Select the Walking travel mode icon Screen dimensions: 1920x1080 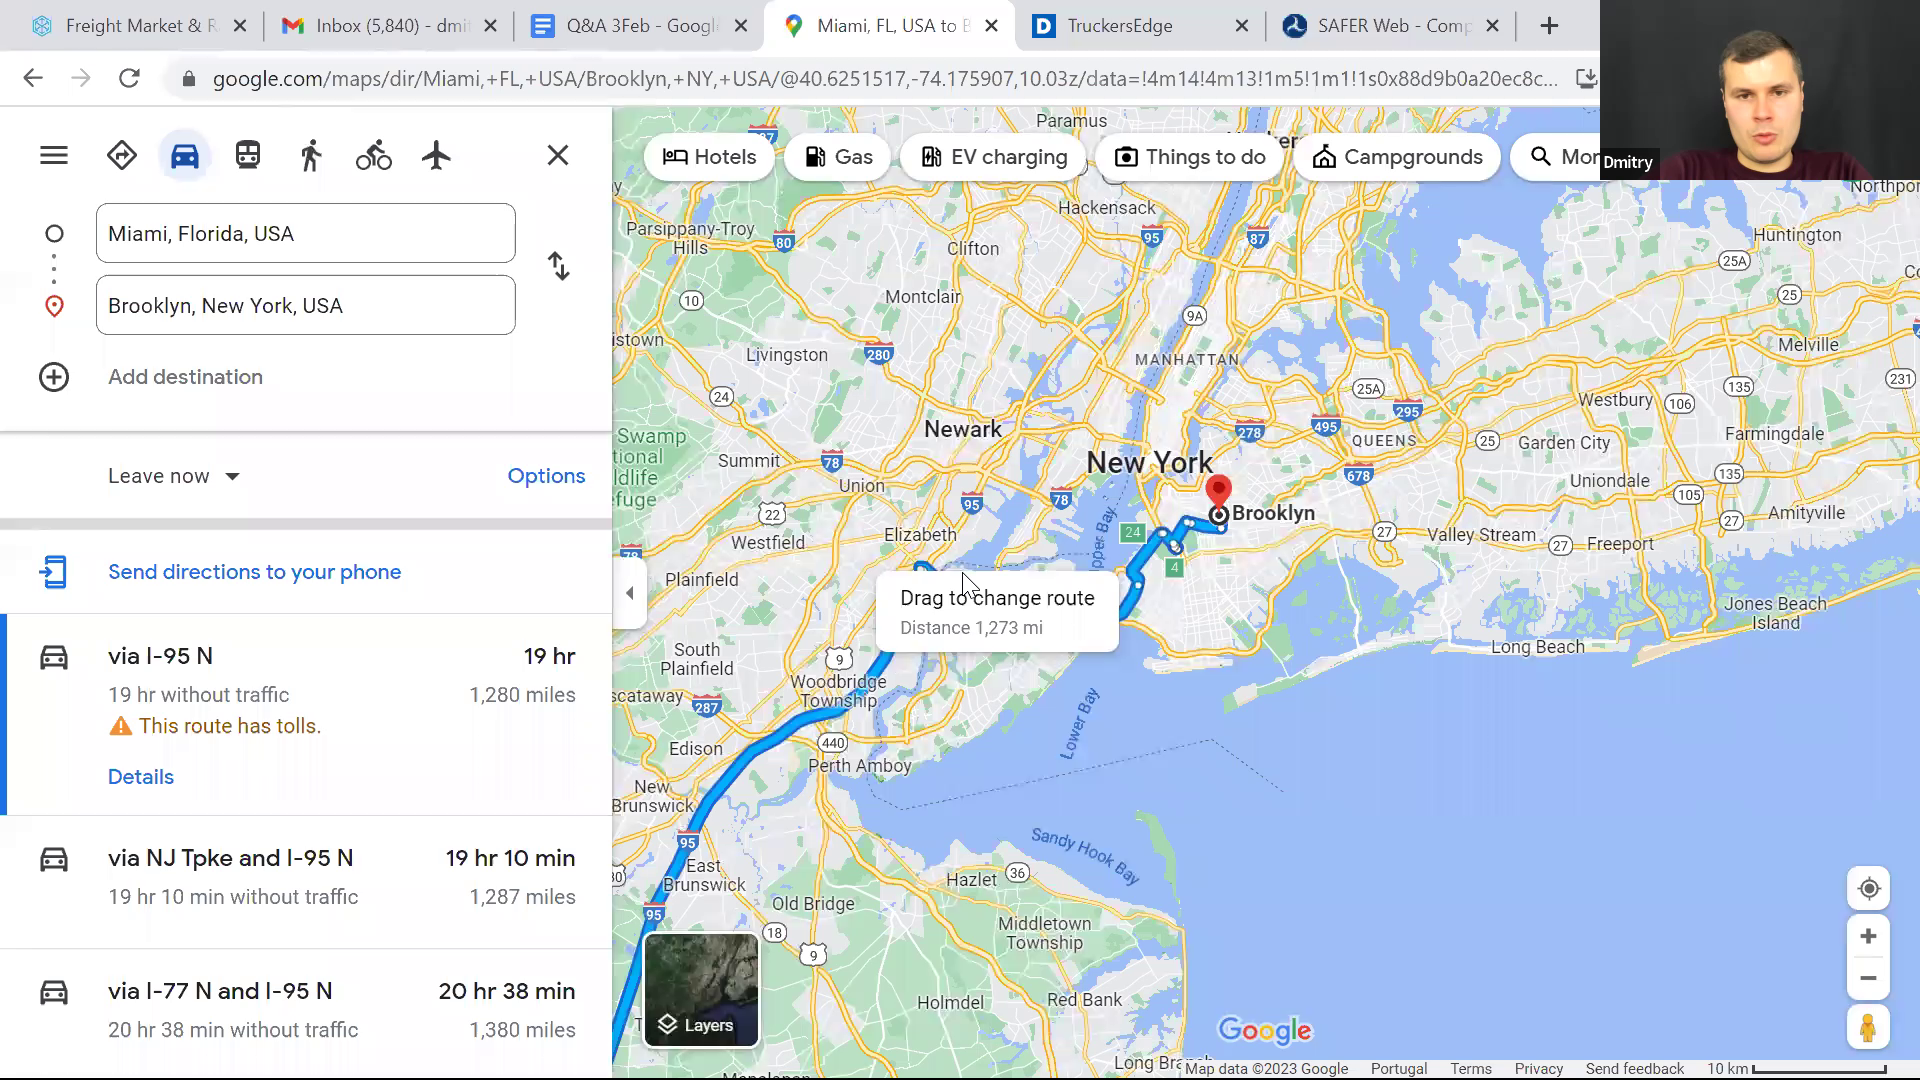pyautogui.click(x=311, y=156)
